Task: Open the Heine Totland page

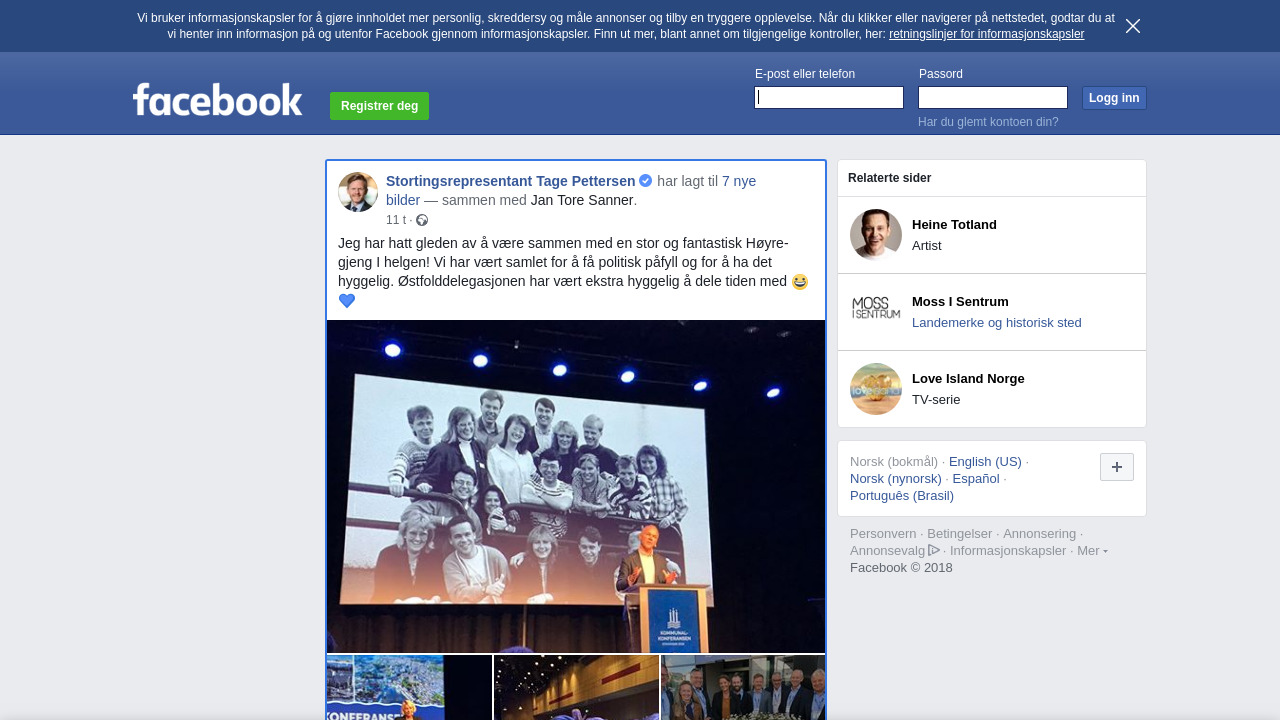Action: pos(954,225)
